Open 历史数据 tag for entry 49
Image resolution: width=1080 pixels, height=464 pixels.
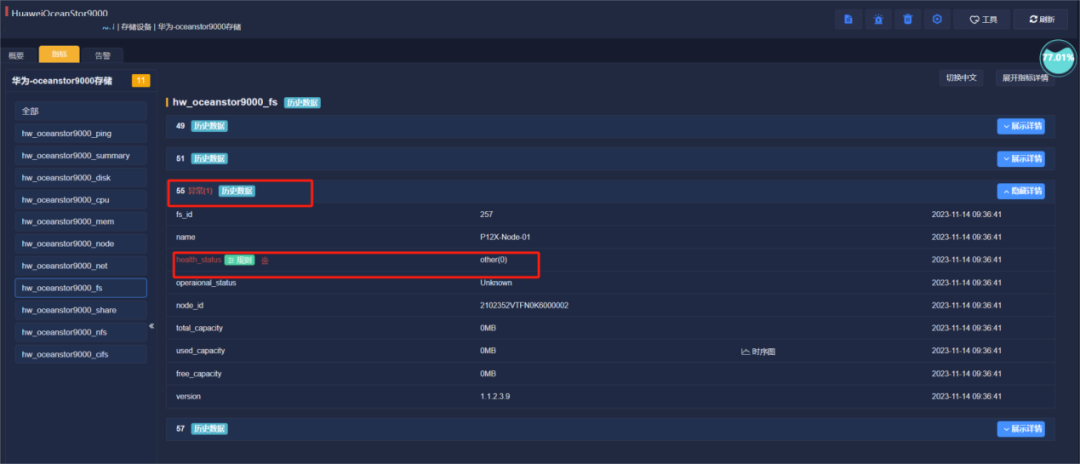tap(209, 127)
